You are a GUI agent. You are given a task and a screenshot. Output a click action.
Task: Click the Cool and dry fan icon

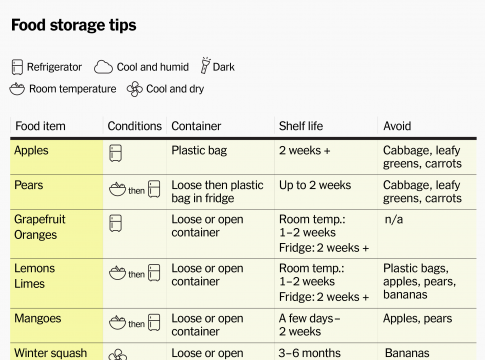click(x=135, y=89)
